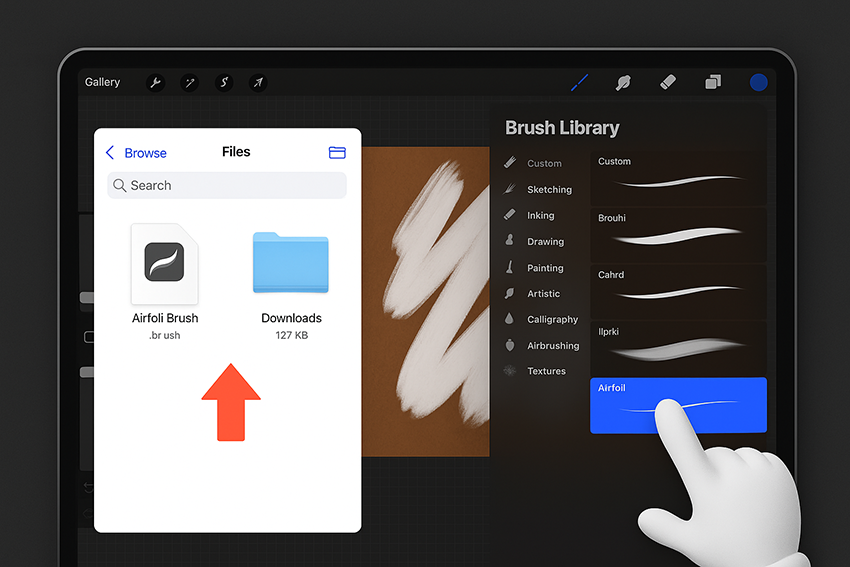The height and width of the screenshot is (567, 850).
Task: Open the Actions wrench menu
Action: tap(156, 83)
